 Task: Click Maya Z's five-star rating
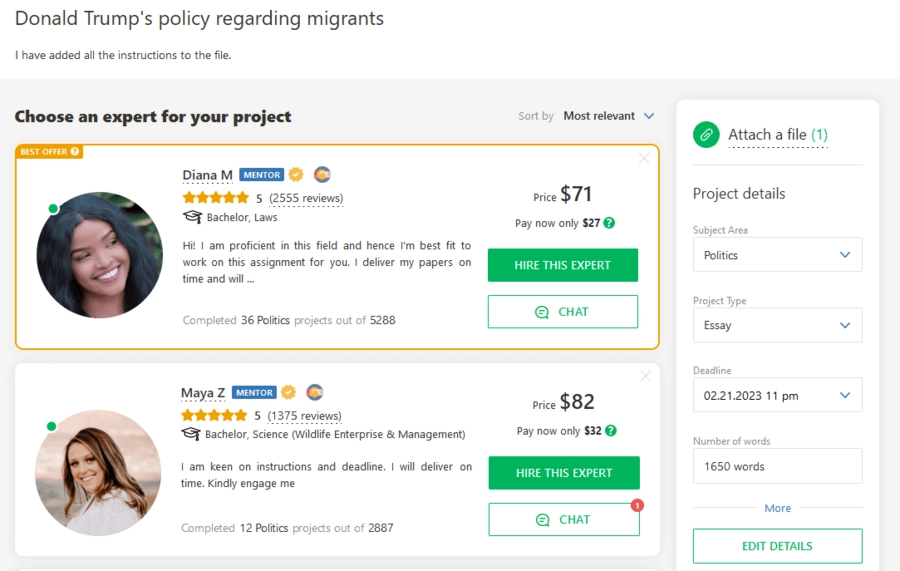pos(214,415)
